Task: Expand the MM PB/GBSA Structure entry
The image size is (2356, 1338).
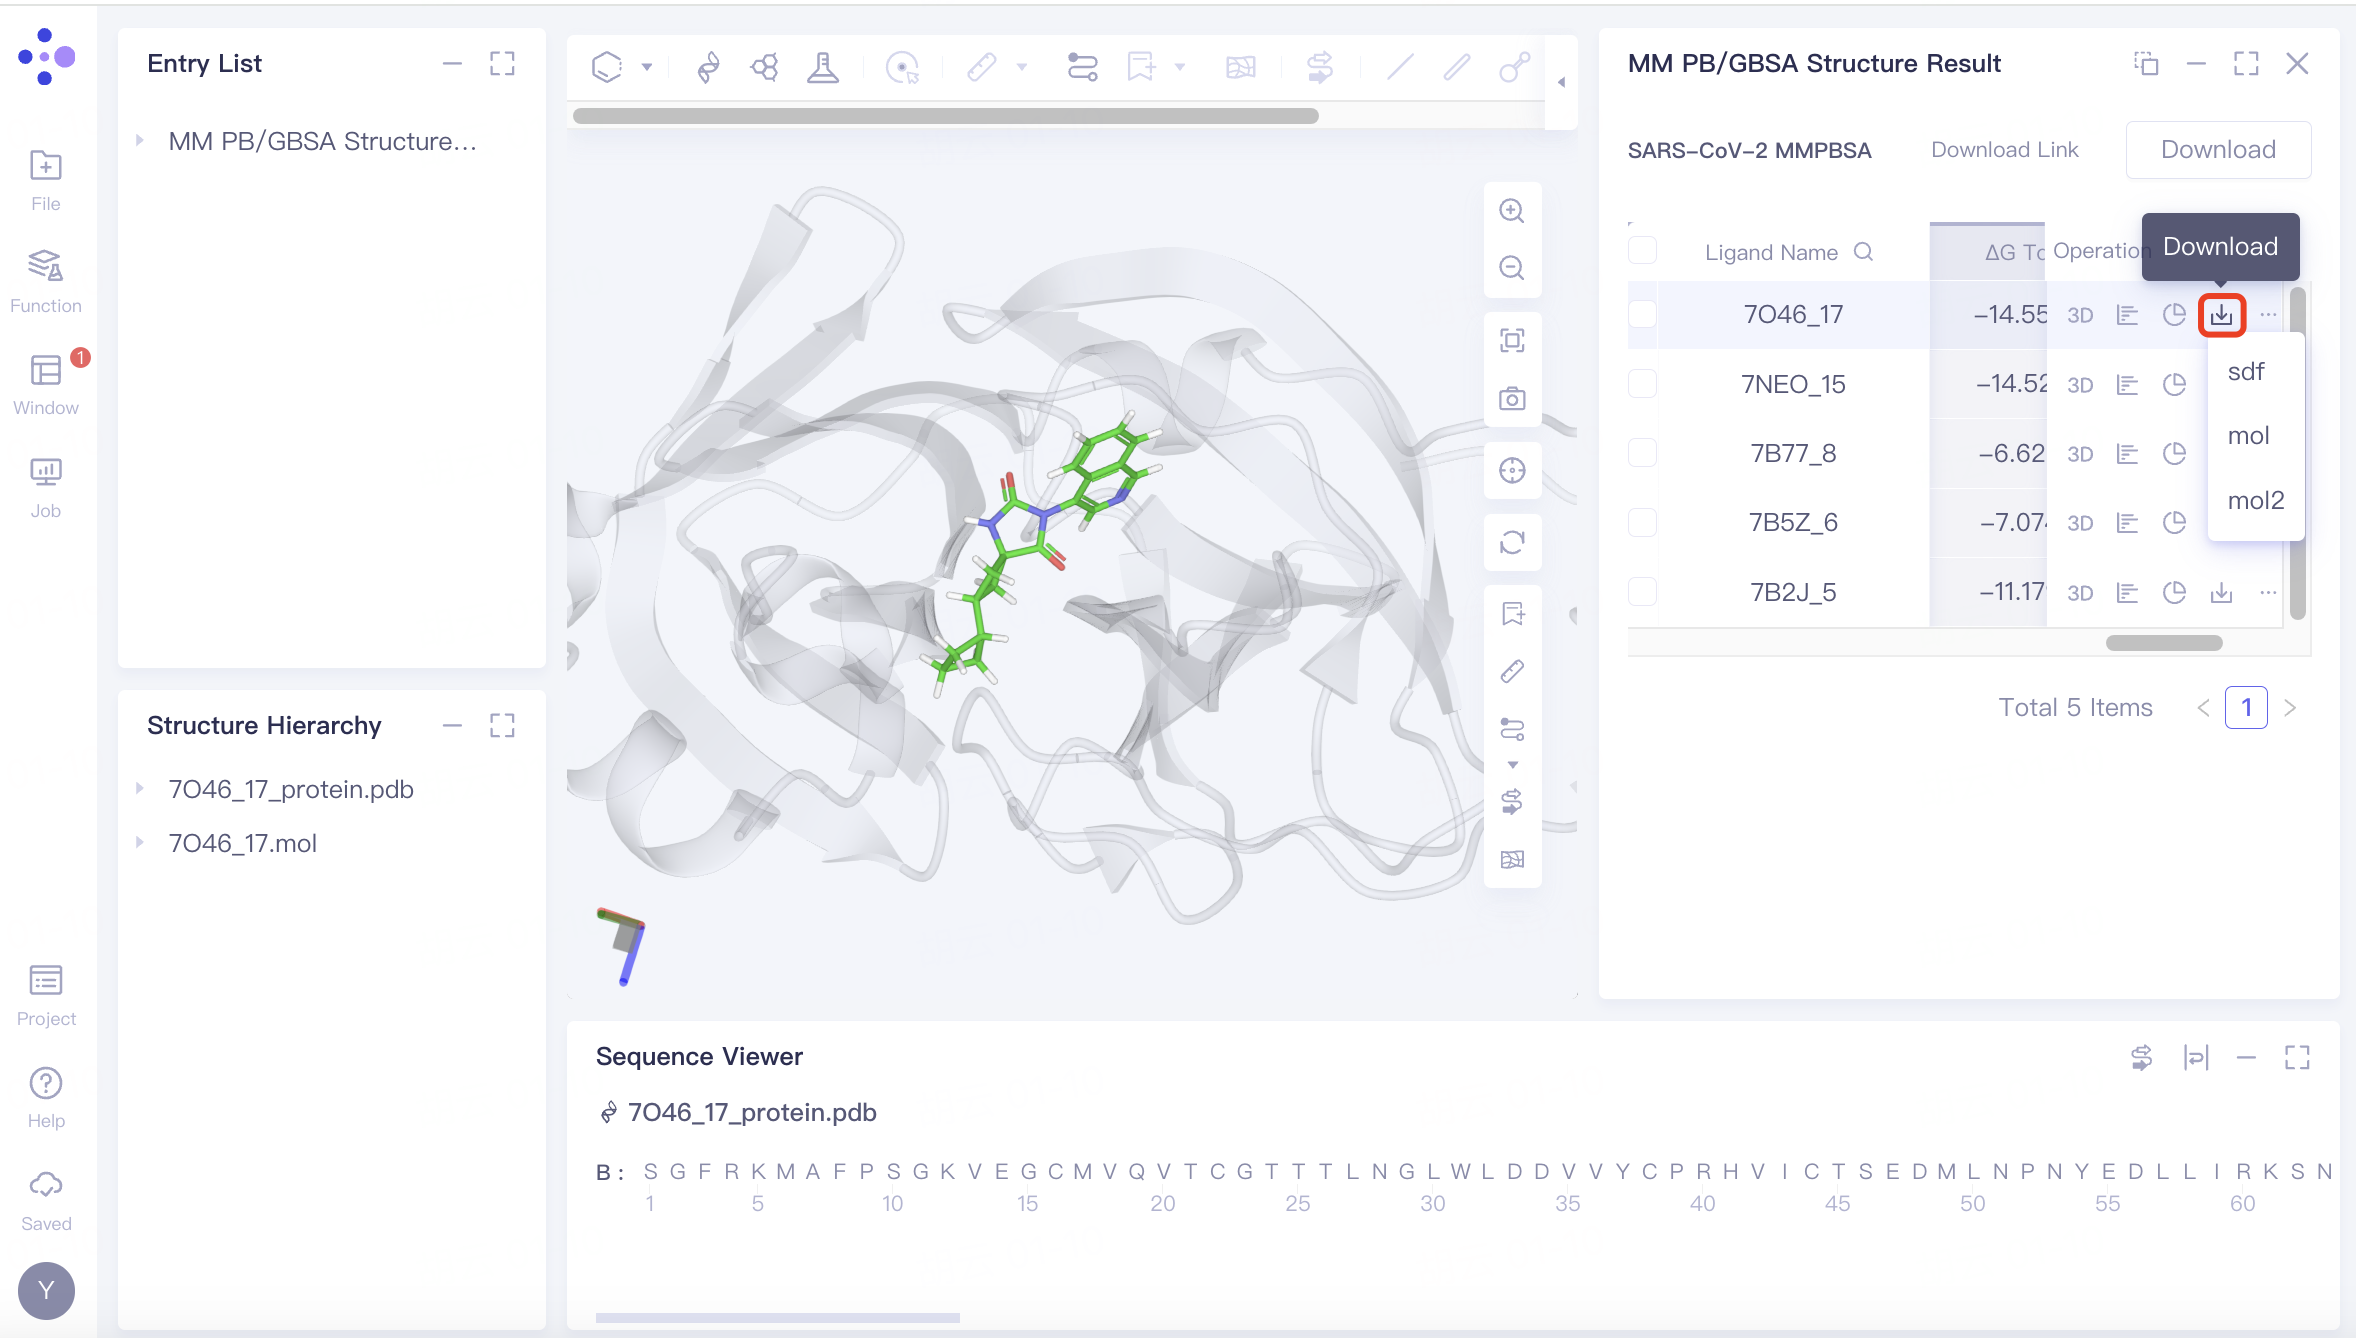Action: tap(139, 141)
